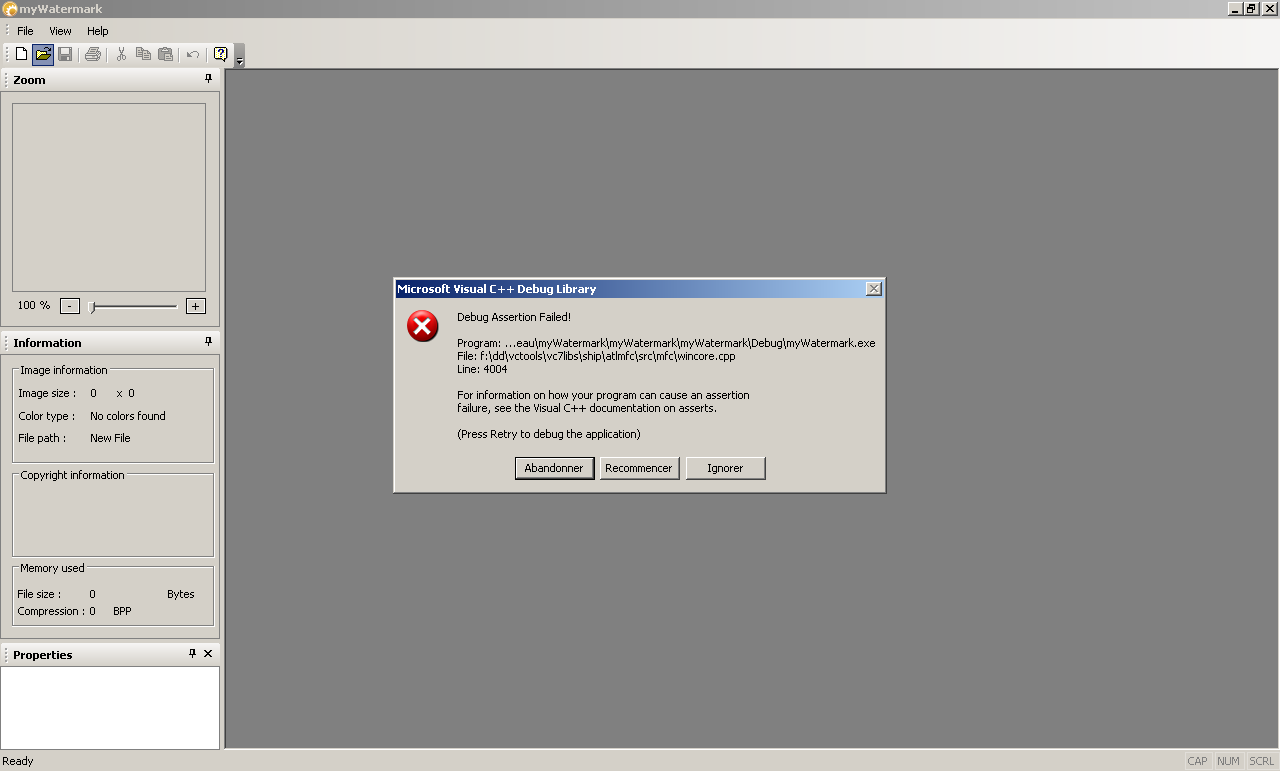Click the 'Debug Assertion Failed!' text

coord(514,317)
